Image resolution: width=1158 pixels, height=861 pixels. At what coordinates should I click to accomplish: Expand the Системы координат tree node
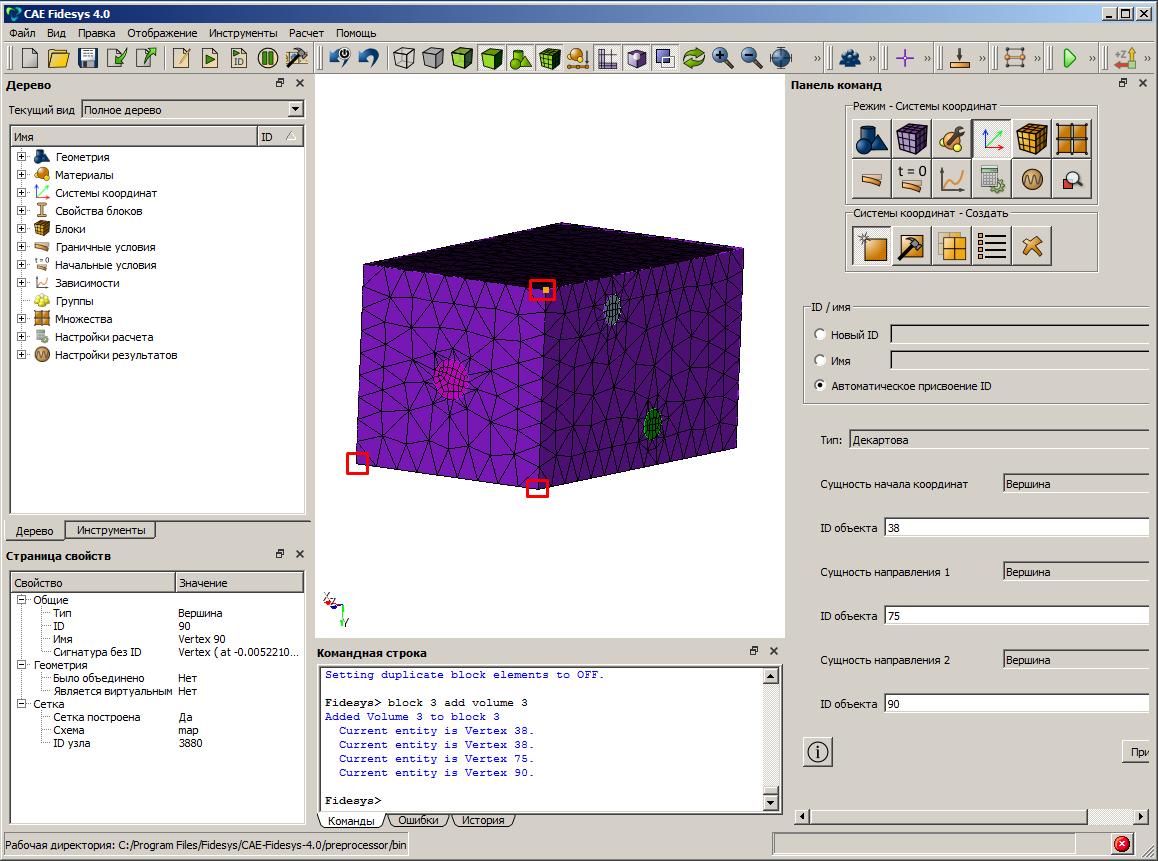21,193
